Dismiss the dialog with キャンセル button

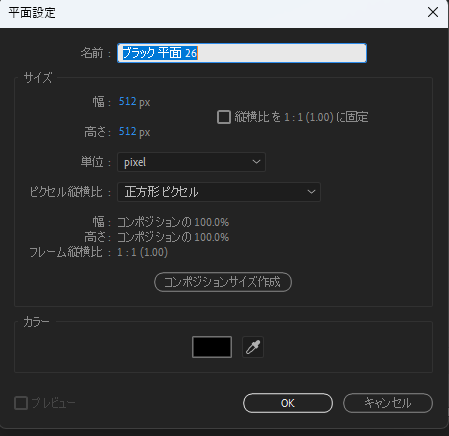[x=388, y=403]
